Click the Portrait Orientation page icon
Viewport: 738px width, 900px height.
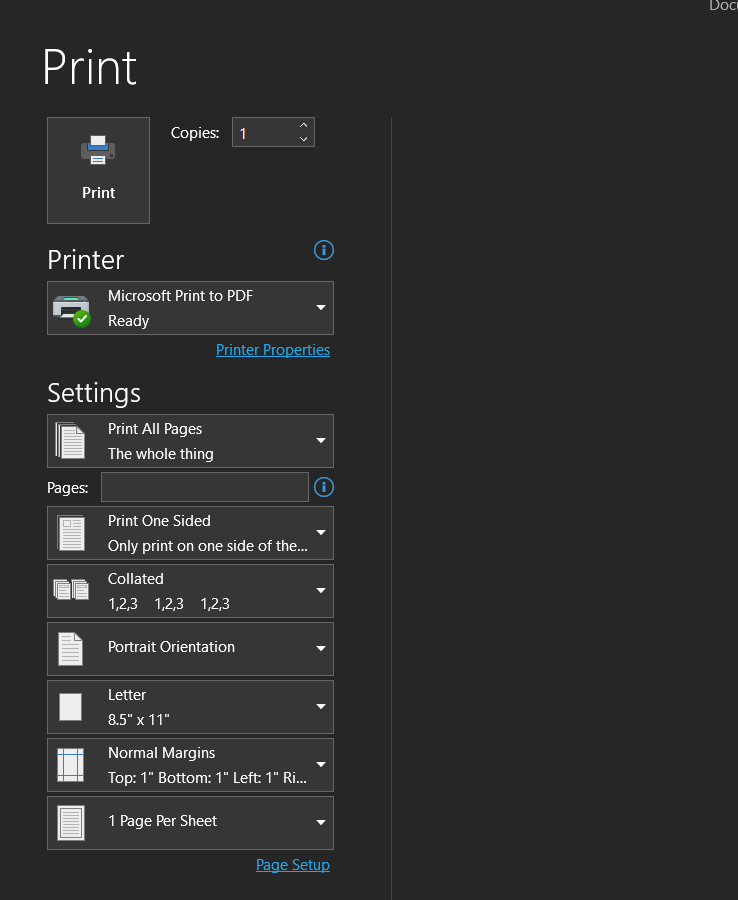click(x=71, y=649)
